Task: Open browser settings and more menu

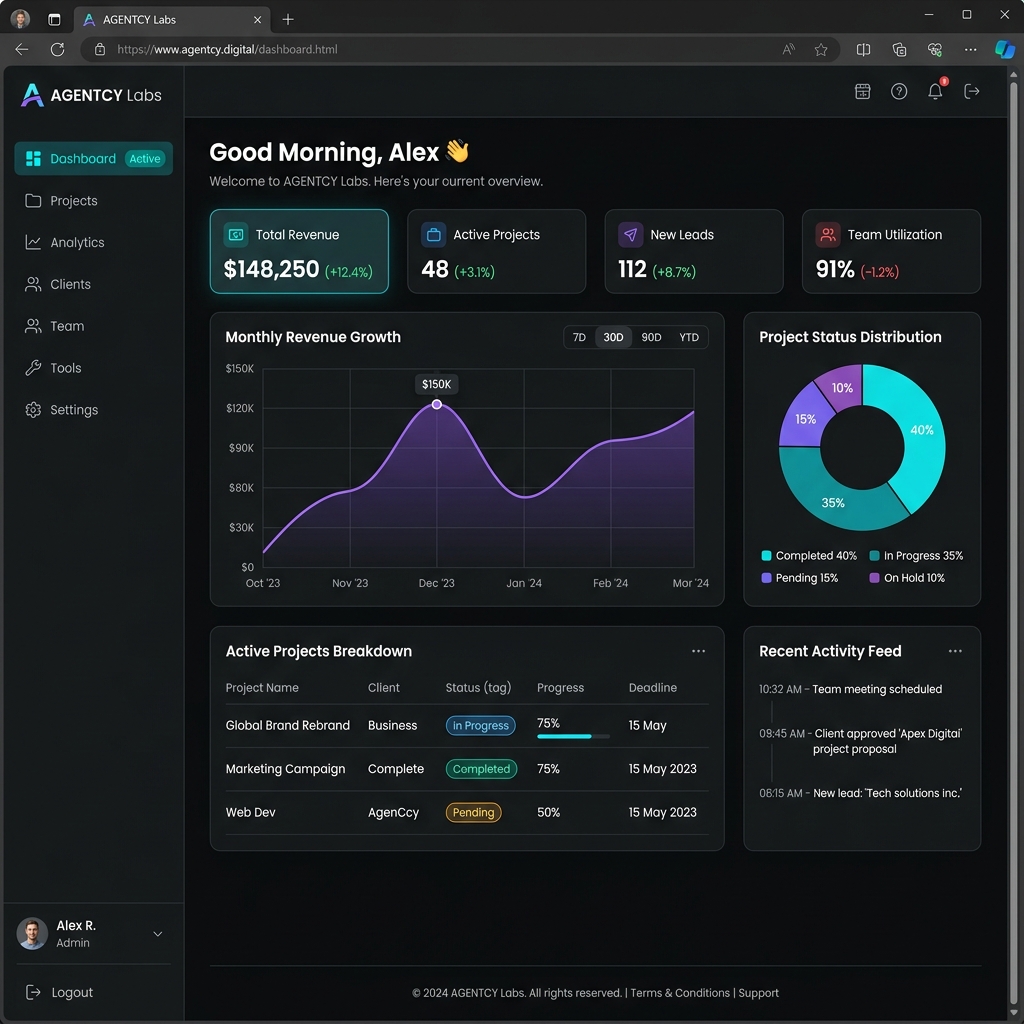Action: pos(970,50)
